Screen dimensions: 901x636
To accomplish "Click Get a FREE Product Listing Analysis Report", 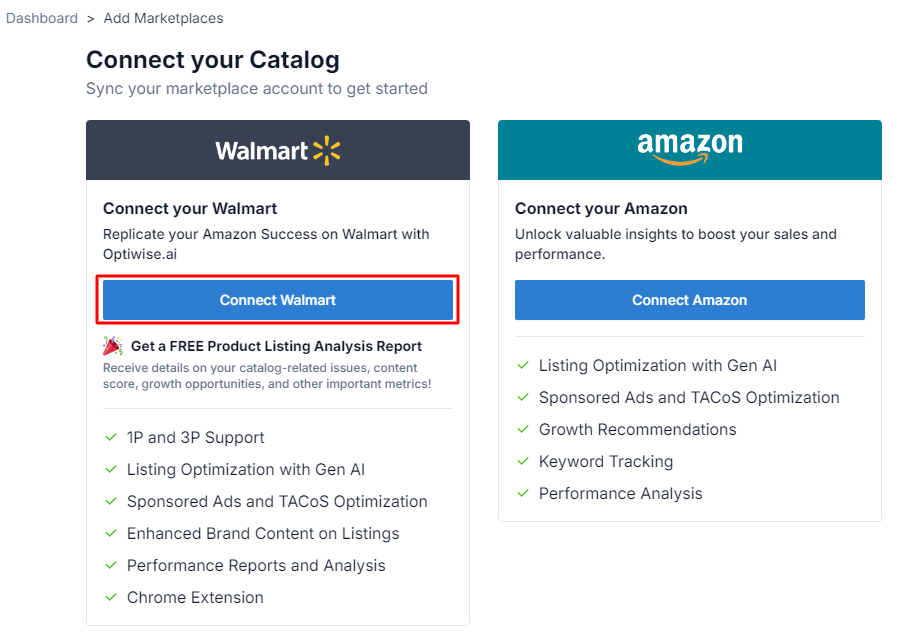I will pos(276,346).
